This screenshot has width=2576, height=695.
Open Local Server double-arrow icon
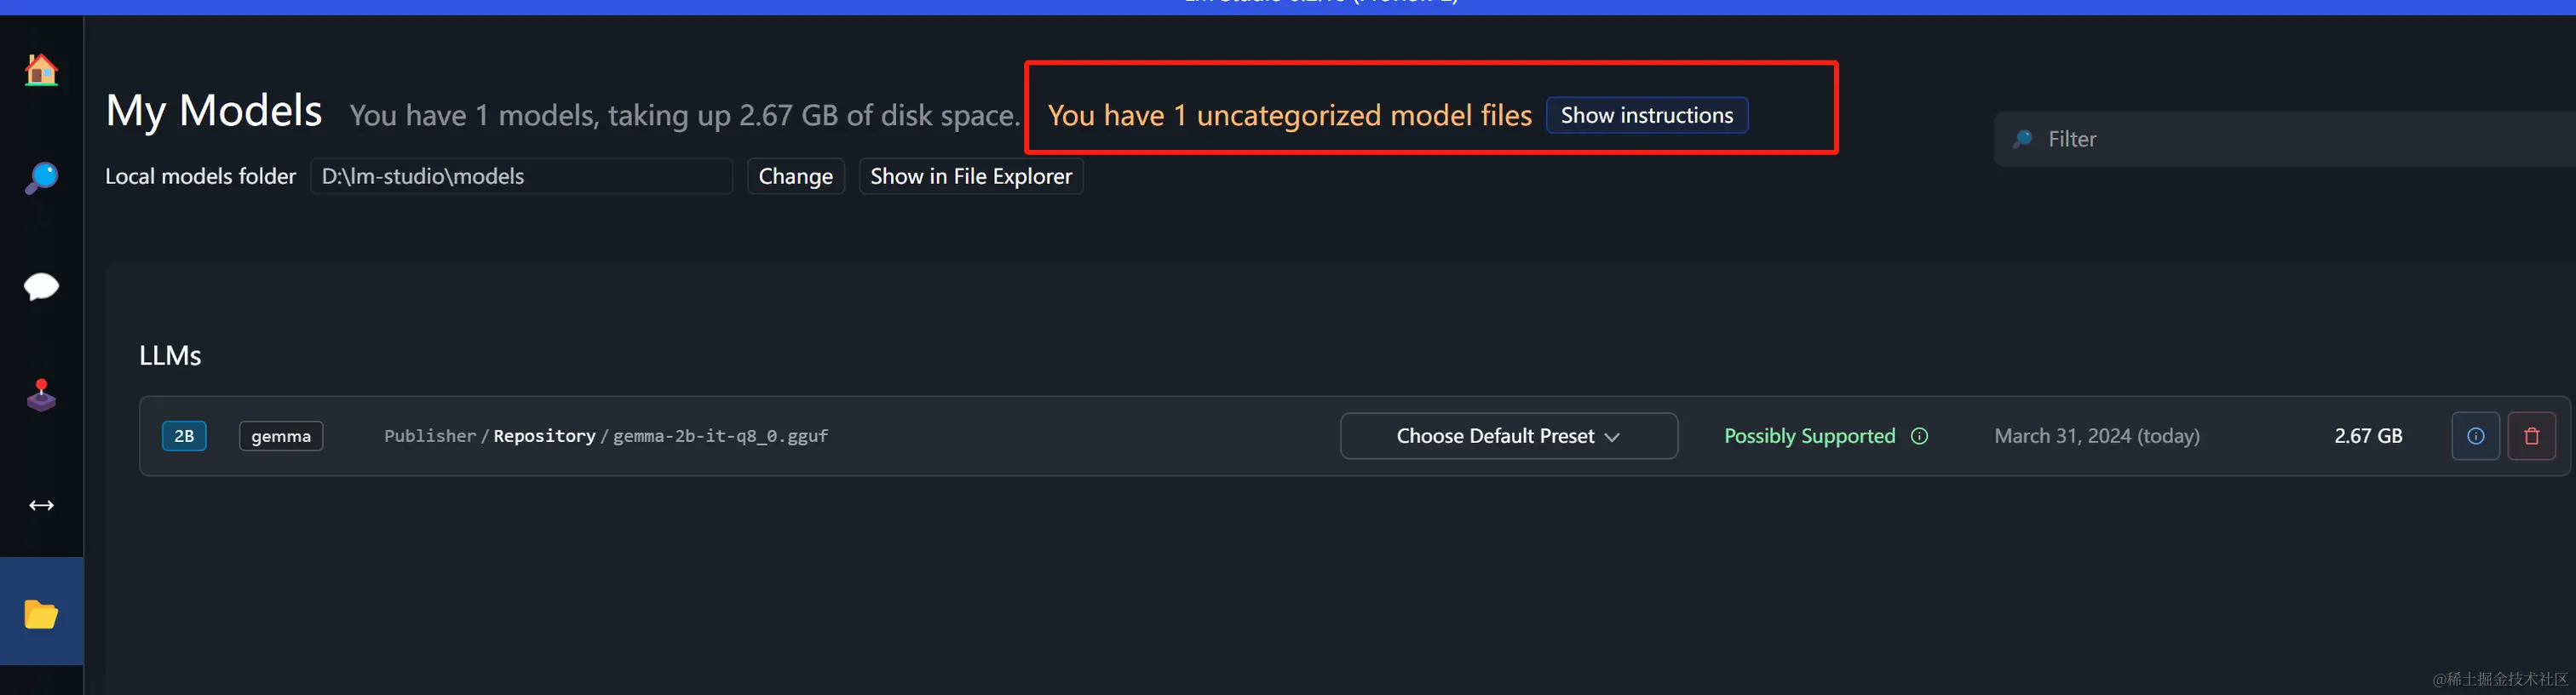coord(41,505)
